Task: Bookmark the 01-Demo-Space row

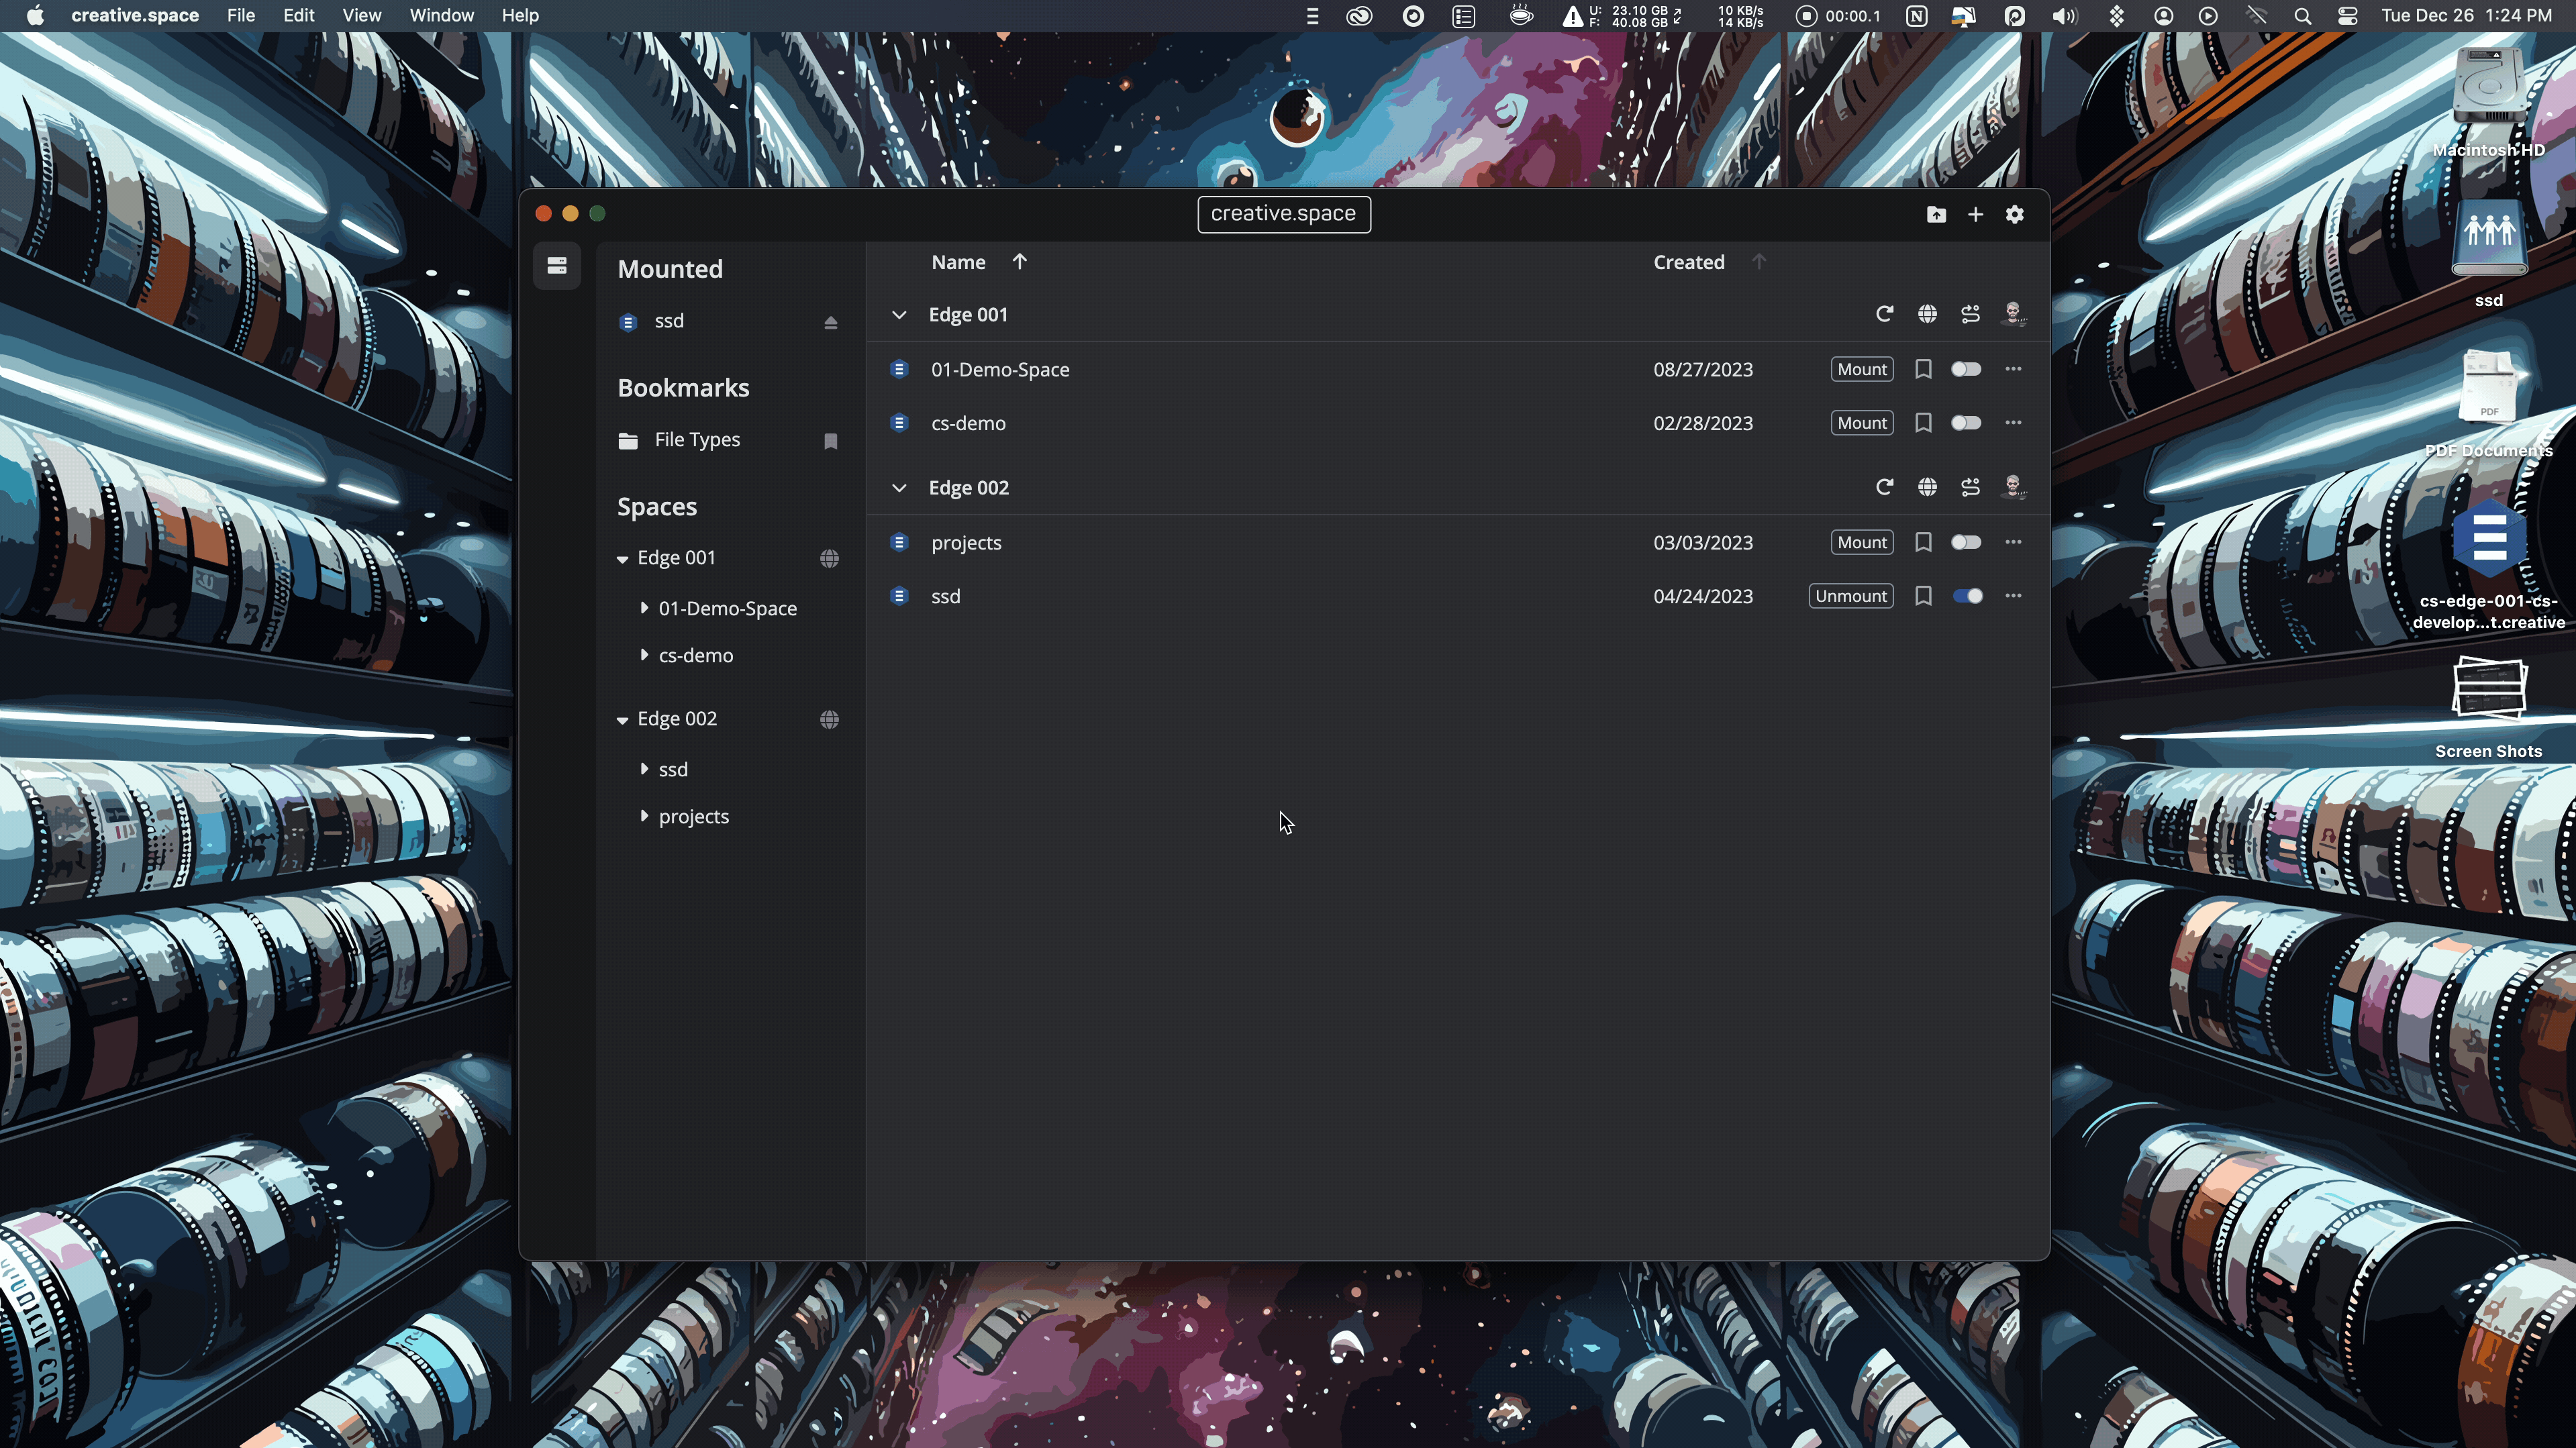Action: pos(1922,370)
